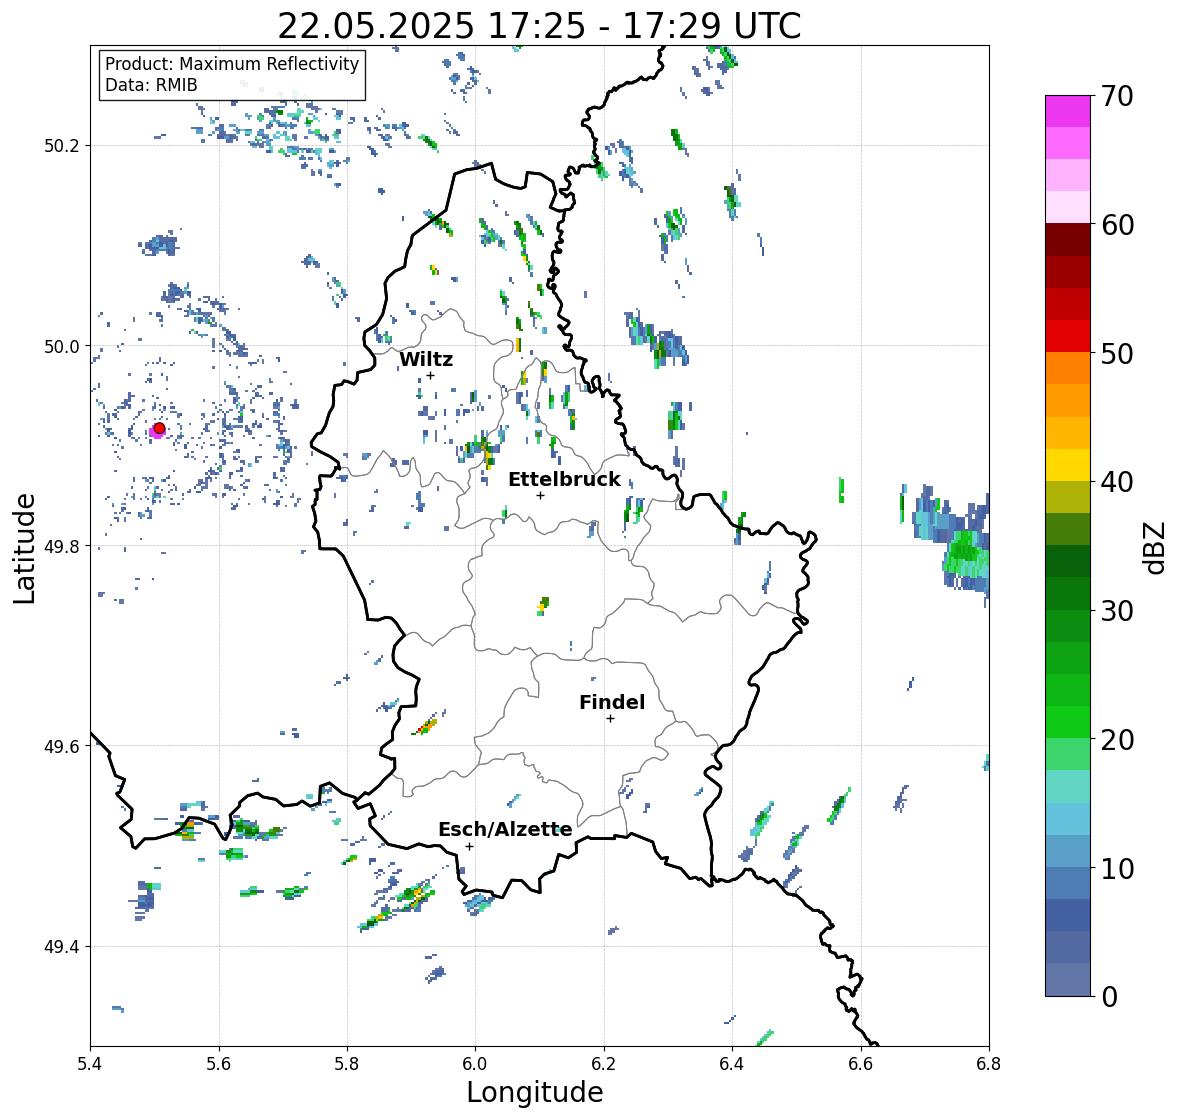
Task: Click the Ettelbruck station label
Action: coord(564,479)
